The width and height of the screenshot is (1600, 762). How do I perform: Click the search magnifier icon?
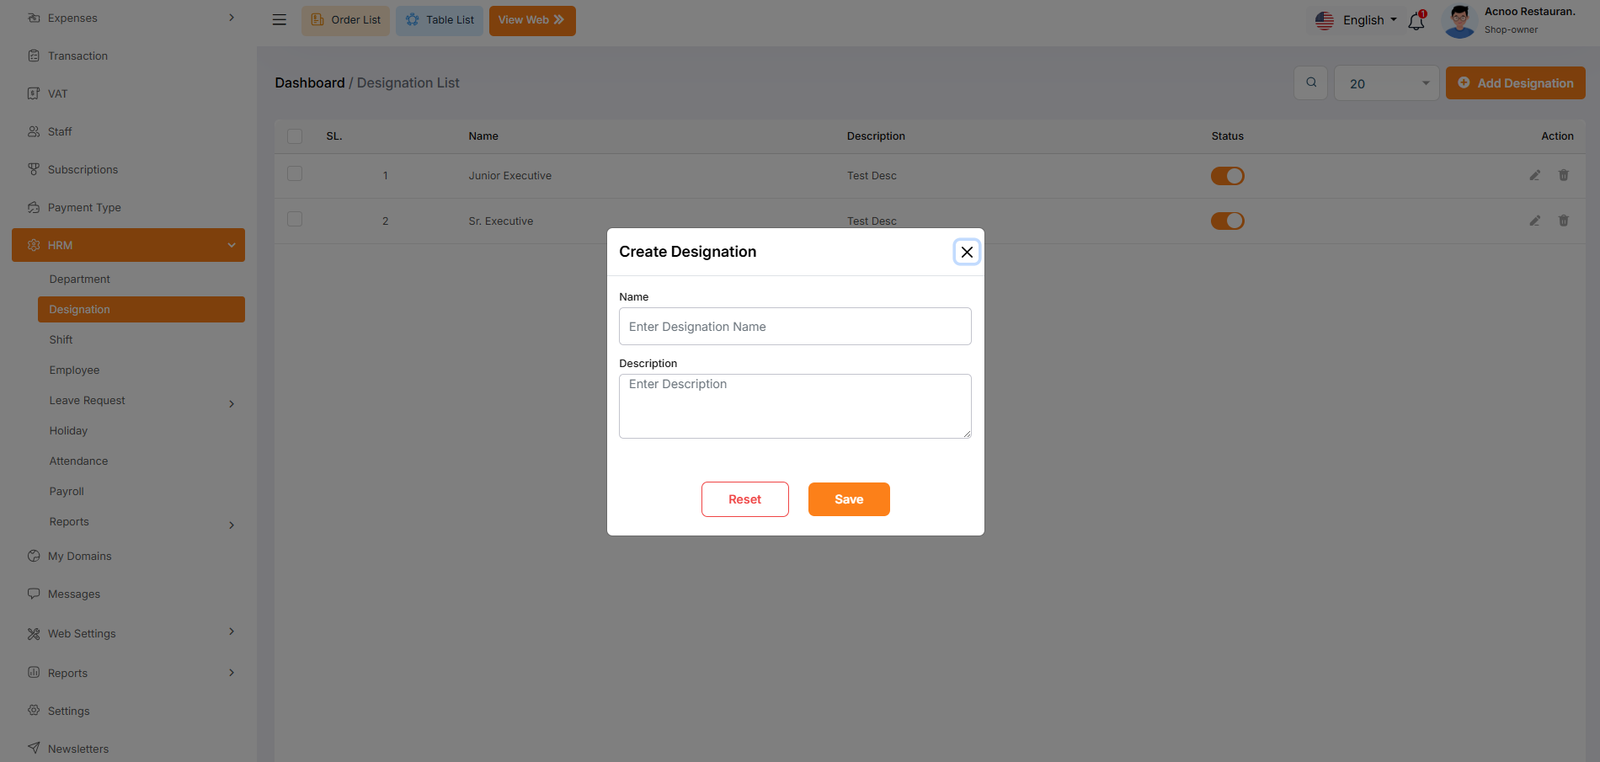click(x=1311, y=83)
